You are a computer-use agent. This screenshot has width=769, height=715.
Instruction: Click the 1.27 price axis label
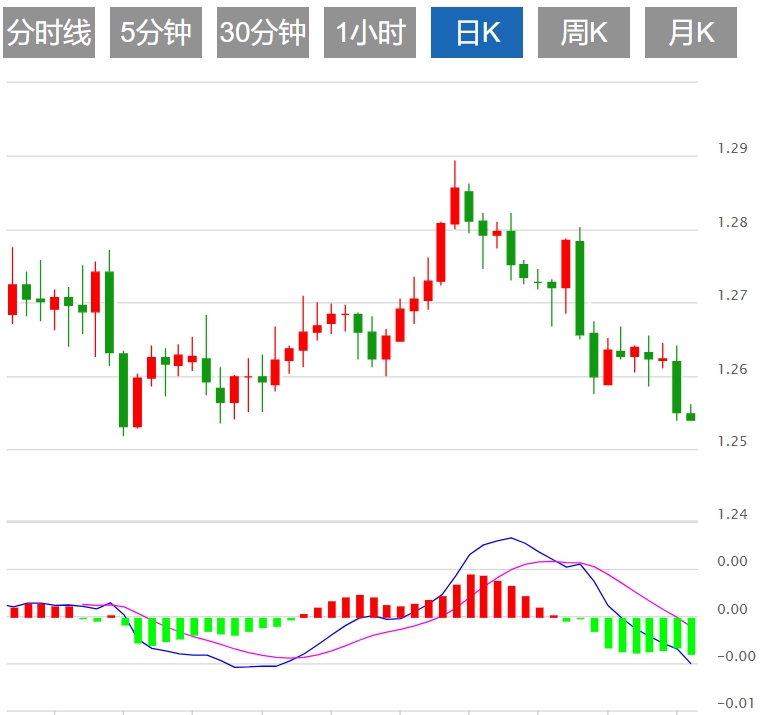click(x=732, y=295)
